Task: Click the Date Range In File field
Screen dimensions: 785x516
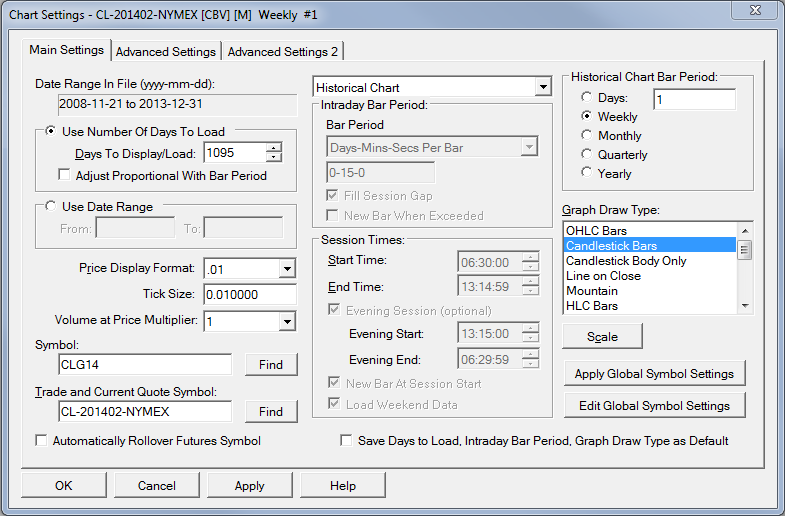Action: click(178, 105)
